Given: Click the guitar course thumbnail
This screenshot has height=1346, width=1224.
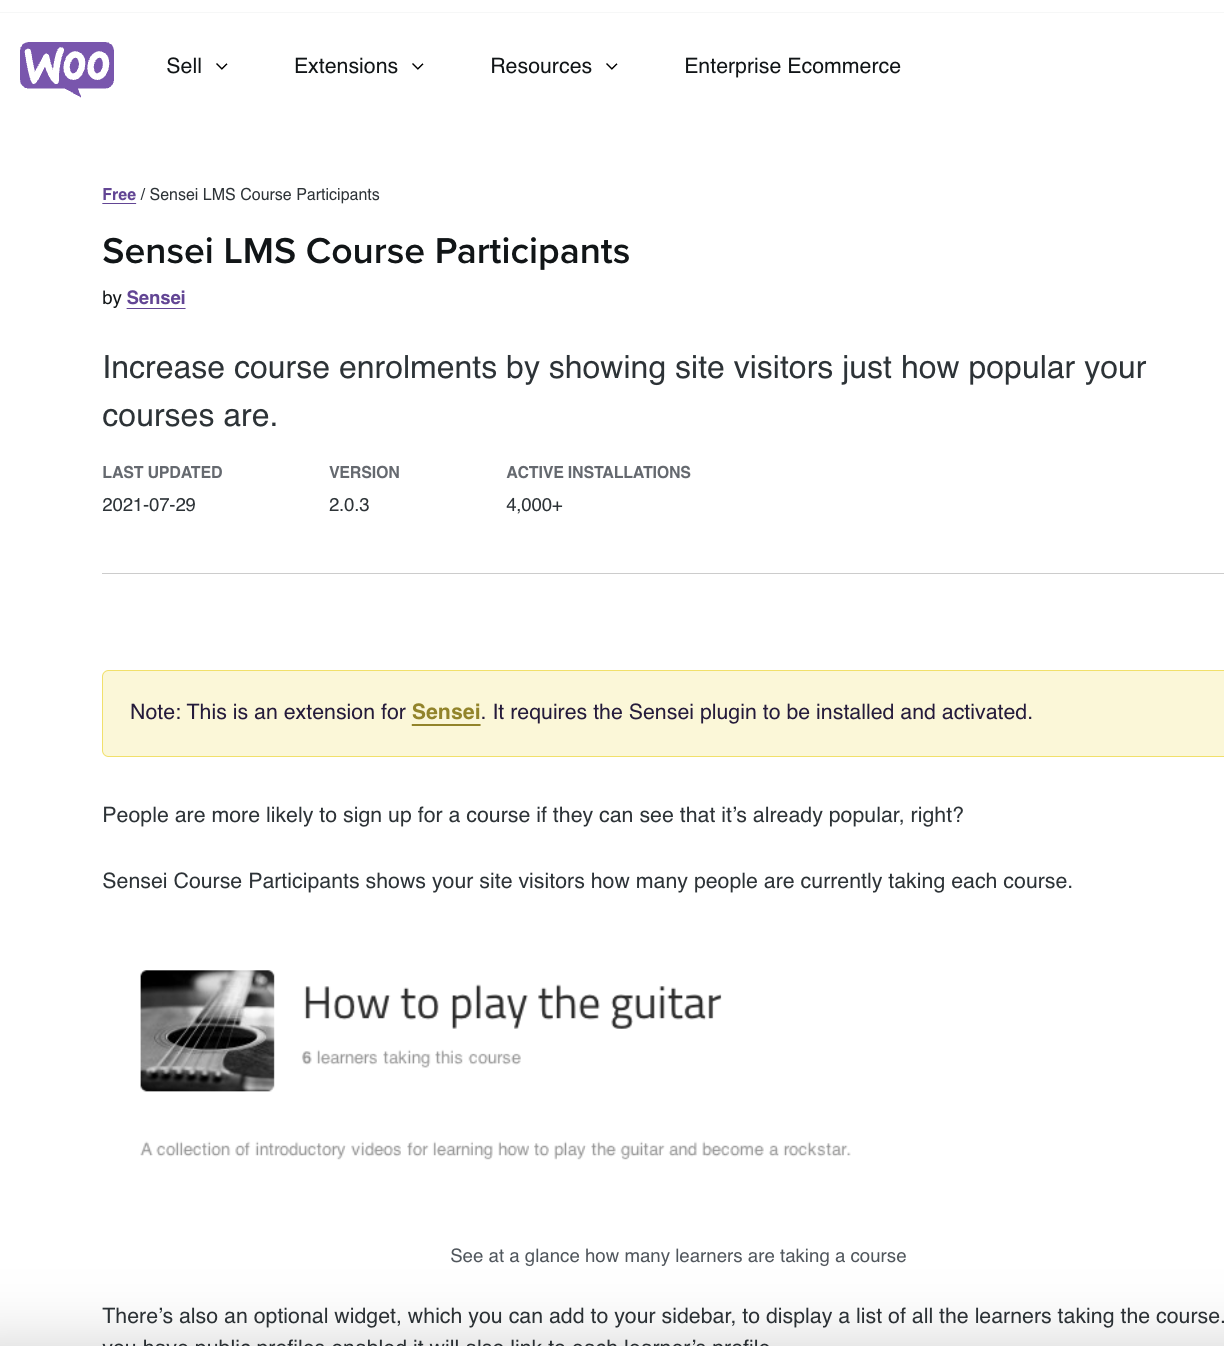Looking at the screenshot, I should [x=206, y=1030].
